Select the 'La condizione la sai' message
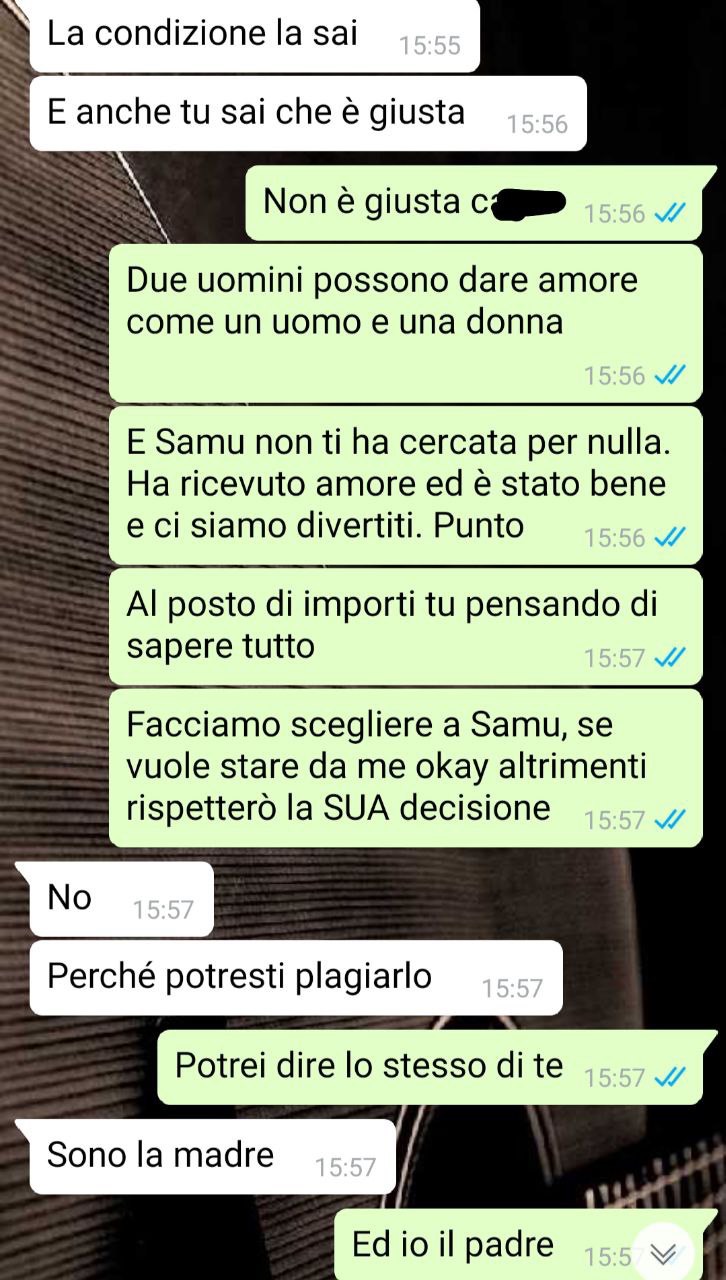Screen dimensions: 726x1280 254,36
